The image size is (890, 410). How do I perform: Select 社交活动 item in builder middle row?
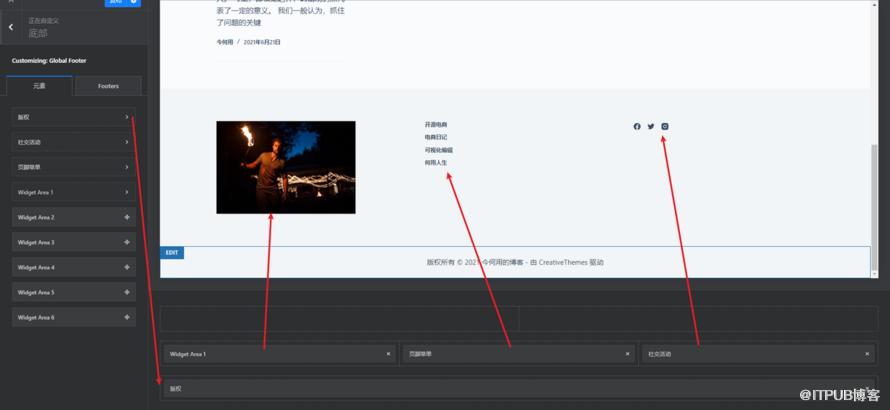759,354
